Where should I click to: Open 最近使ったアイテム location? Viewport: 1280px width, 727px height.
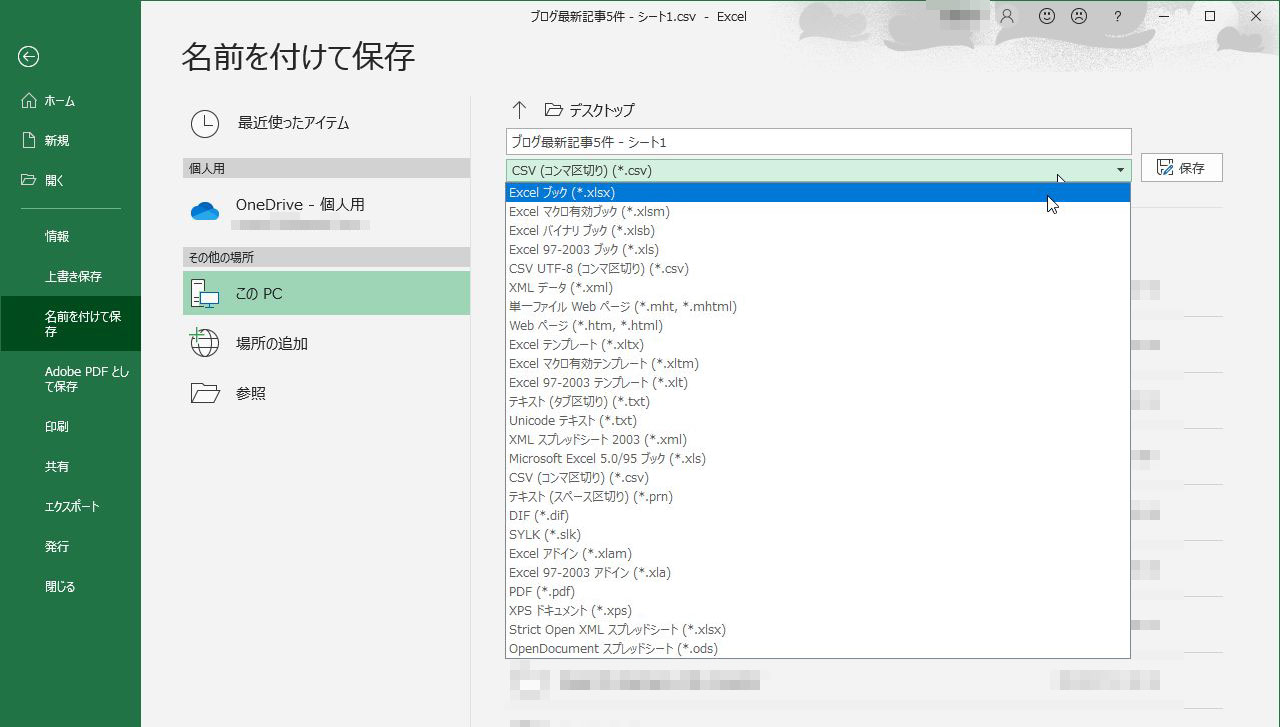(326, 123)
